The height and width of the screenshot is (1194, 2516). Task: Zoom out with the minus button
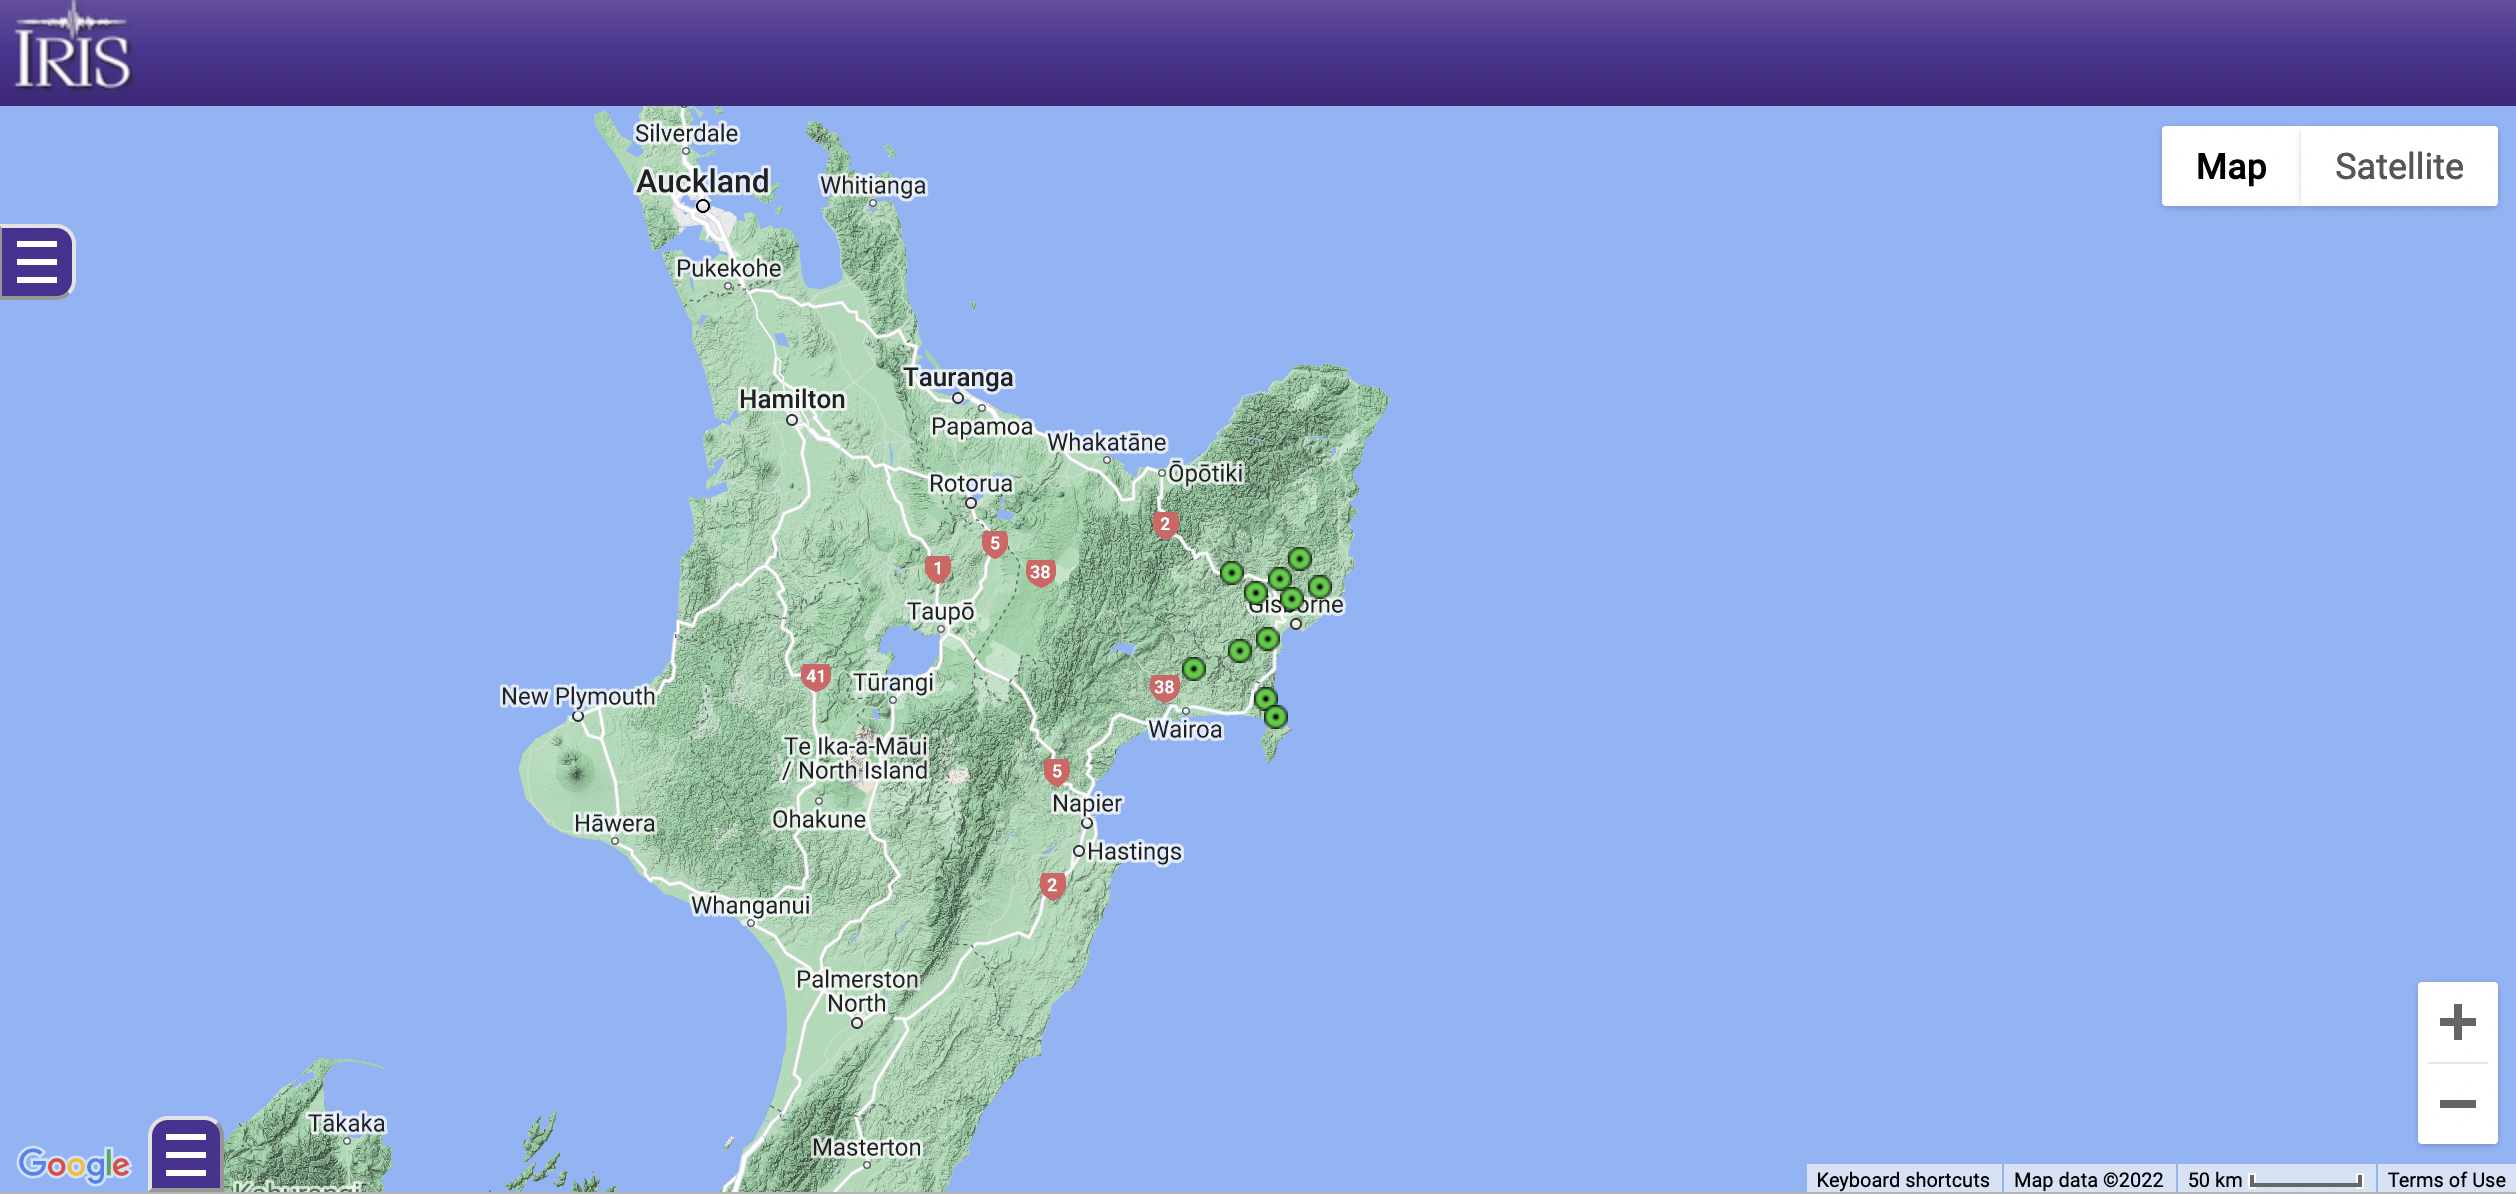coord(2457,1104)
